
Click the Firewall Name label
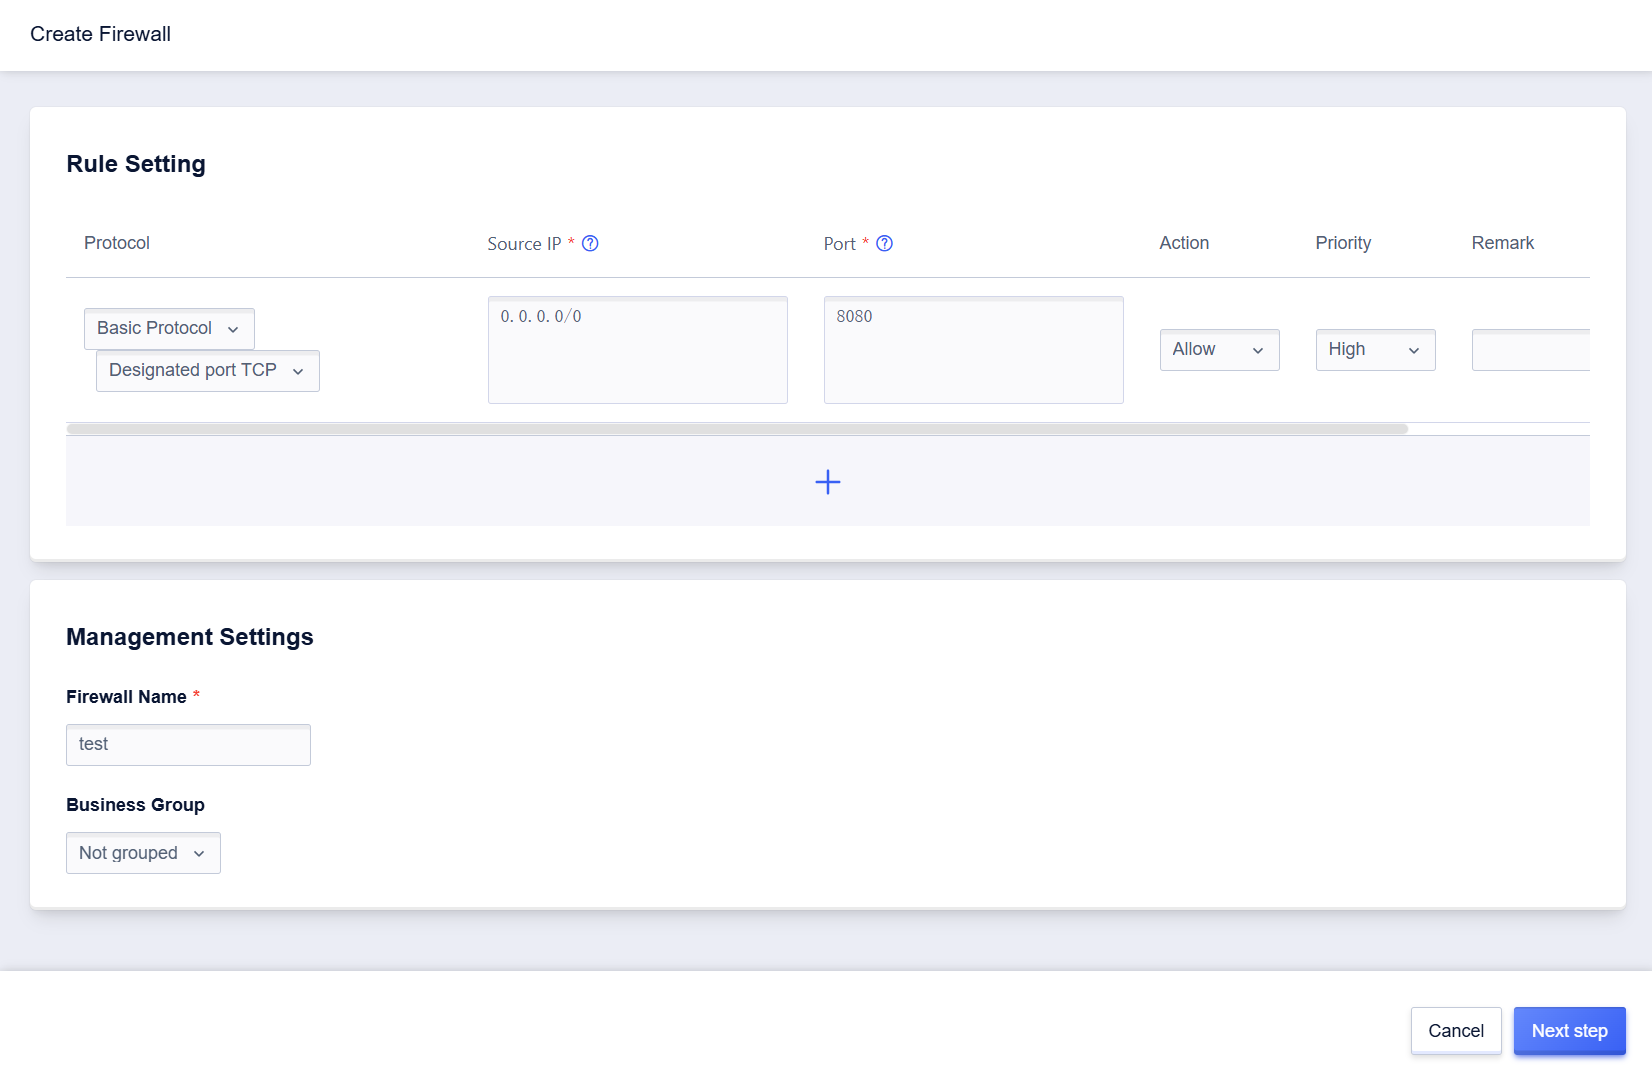[126, 697]
